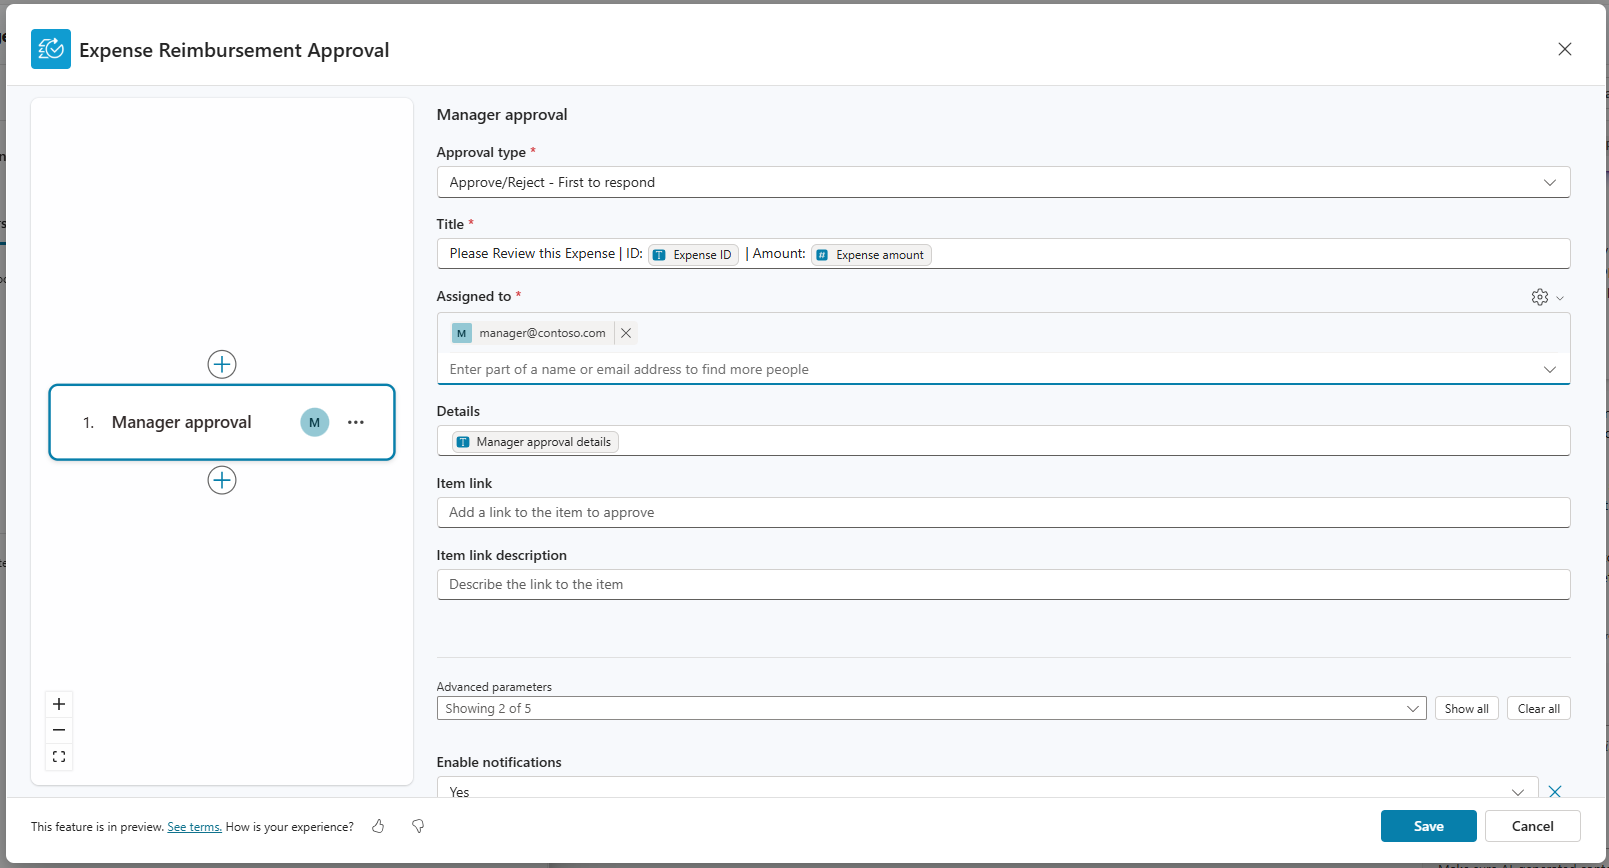Expand the Enable notifications dropdown
1609x868 pixels.
(1517, 791)
